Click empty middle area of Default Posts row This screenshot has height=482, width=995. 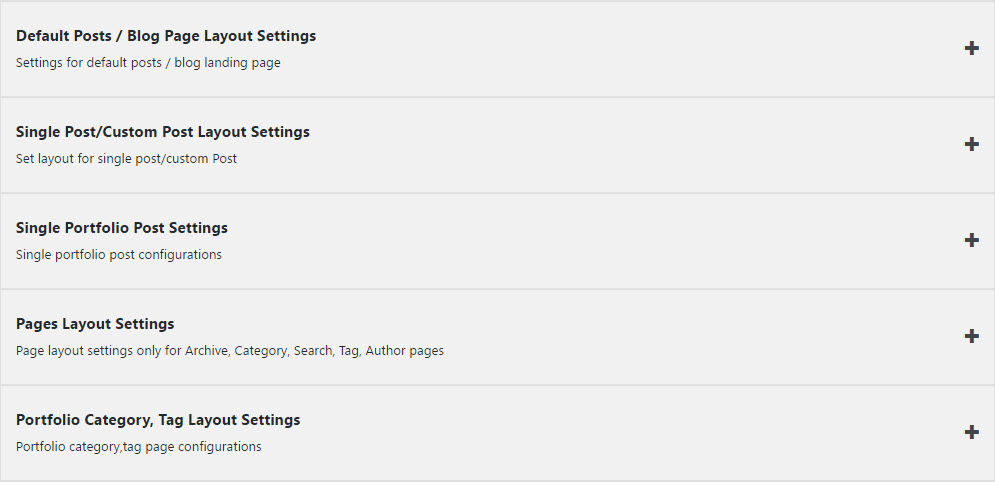pos(620,48)
